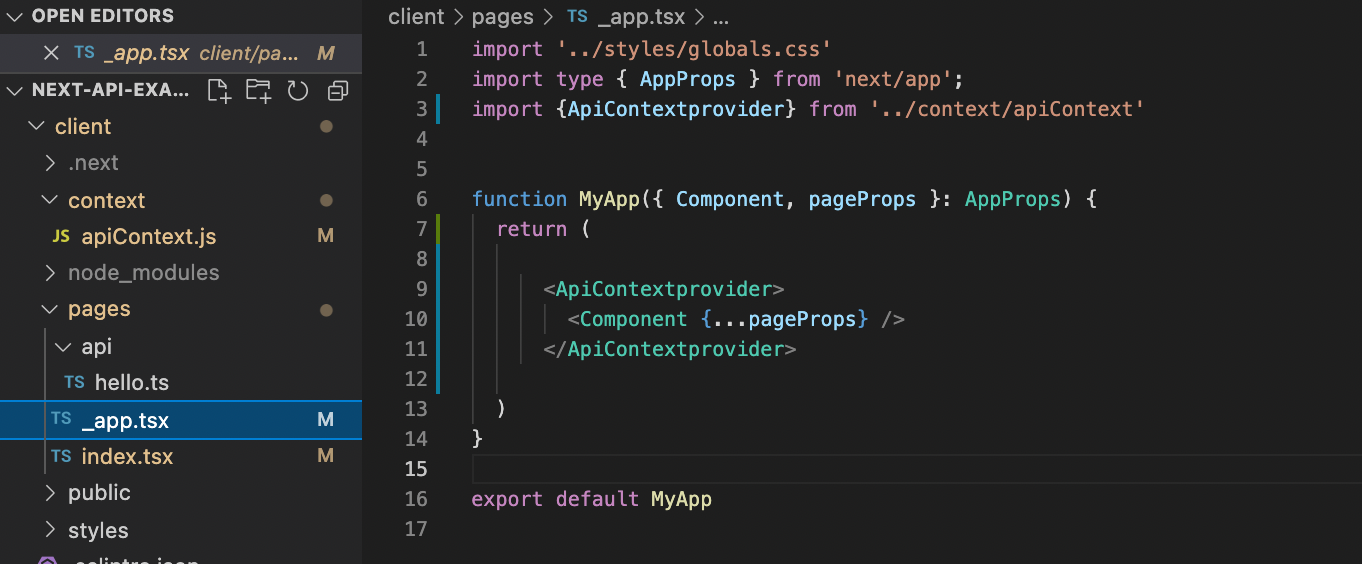This screenshot has height=564, width=1362.
Task: Expand the node_modules folder
Action: coord(50,273)
